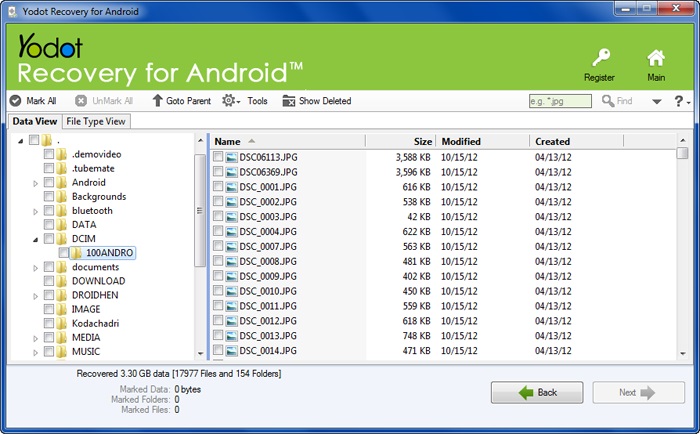Collapse the root tree node
The height and width of the screenshot is (434, 700).
[21, 142]
